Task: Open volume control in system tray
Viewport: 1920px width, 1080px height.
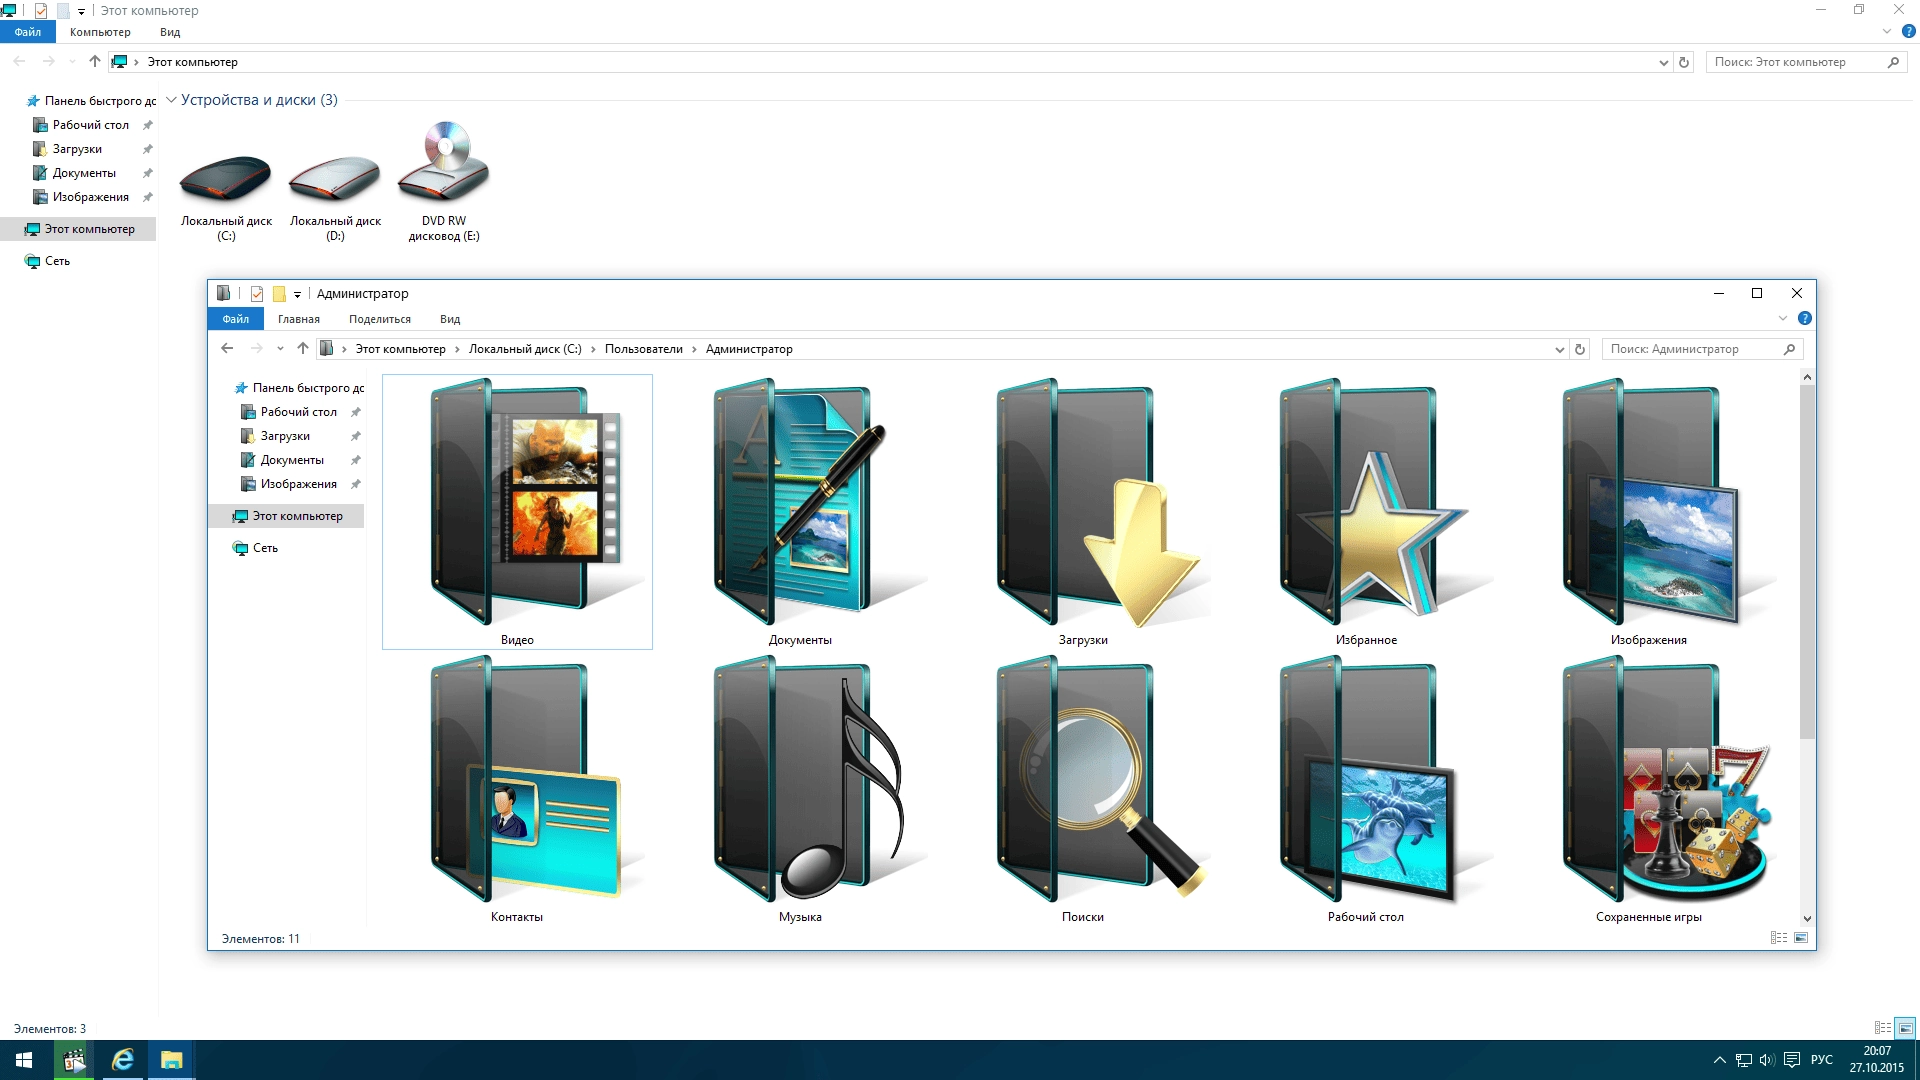Action: click(1767, 1060)
